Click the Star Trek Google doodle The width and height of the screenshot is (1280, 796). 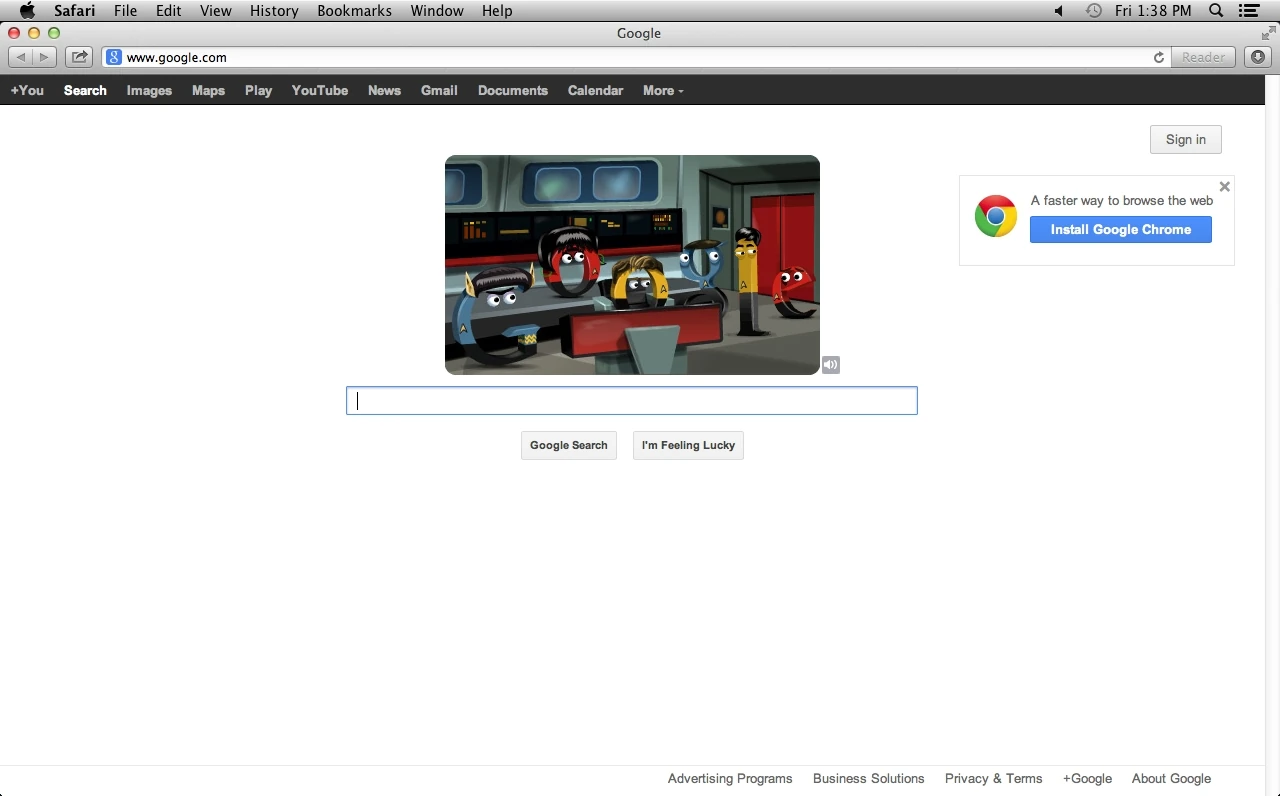click(x=632, y=265)
